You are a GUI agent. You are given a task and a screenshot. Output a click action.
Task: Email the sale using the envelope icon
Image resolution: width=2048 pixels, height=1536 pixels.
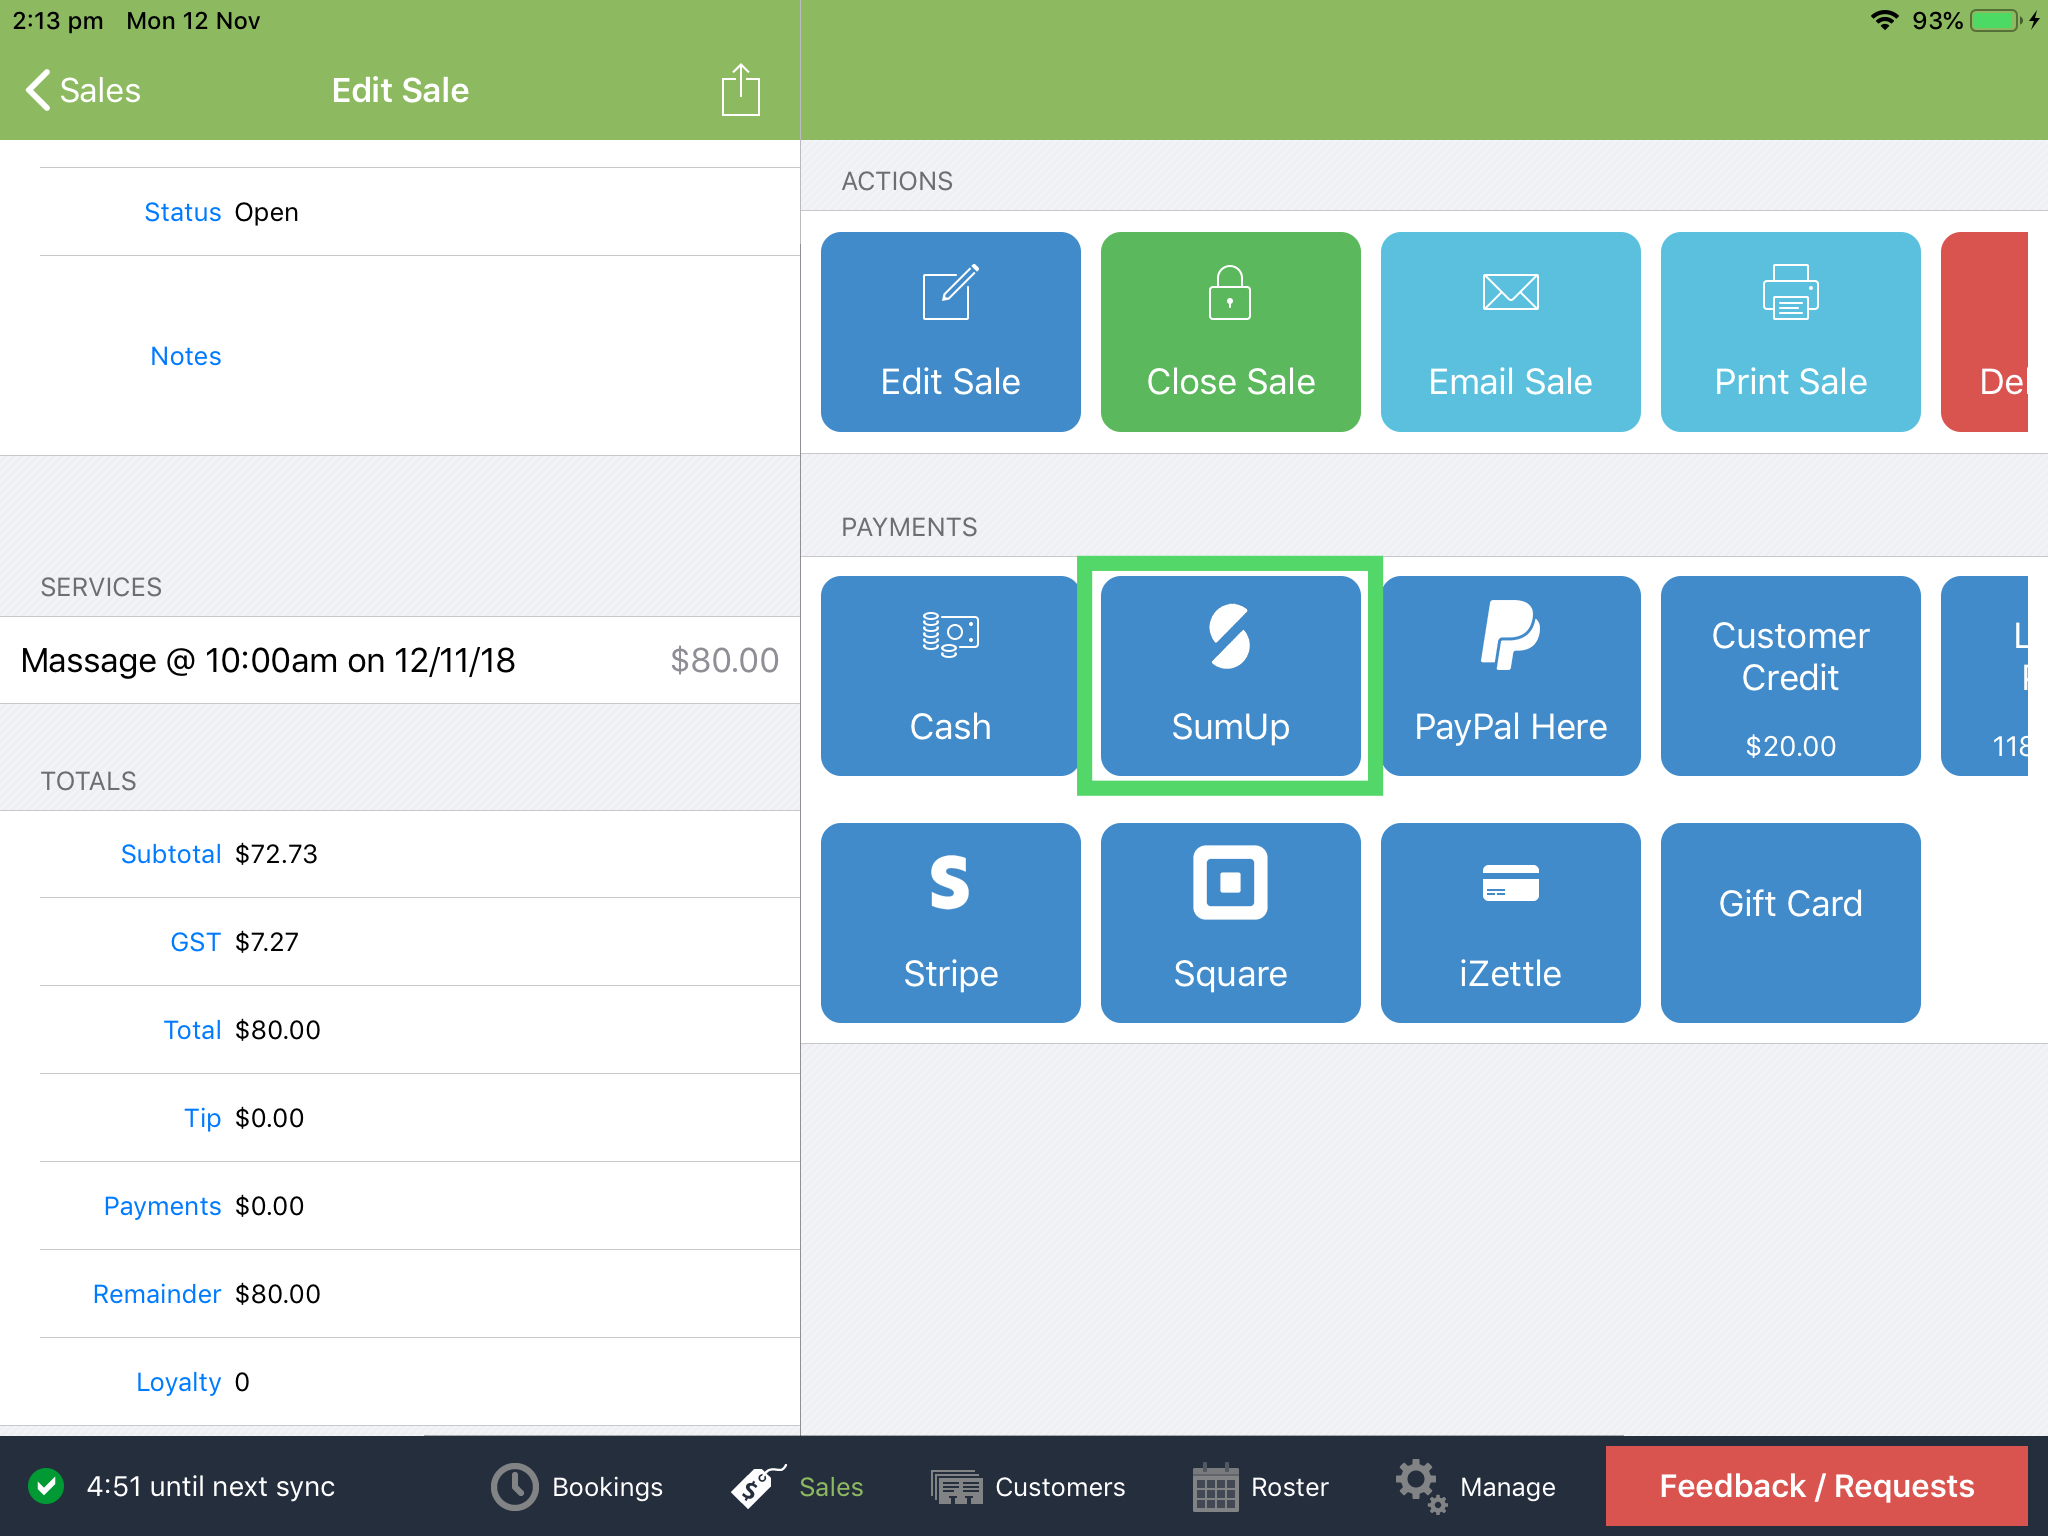pyautogui.click(x=1510, y=332)
